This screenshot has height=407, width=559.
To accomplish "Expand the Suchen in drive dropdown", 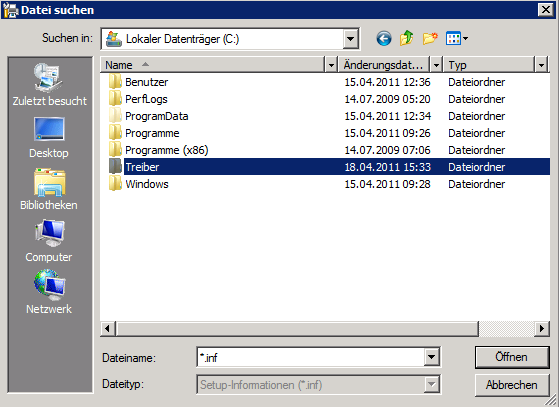I will [x=350, y=39].
